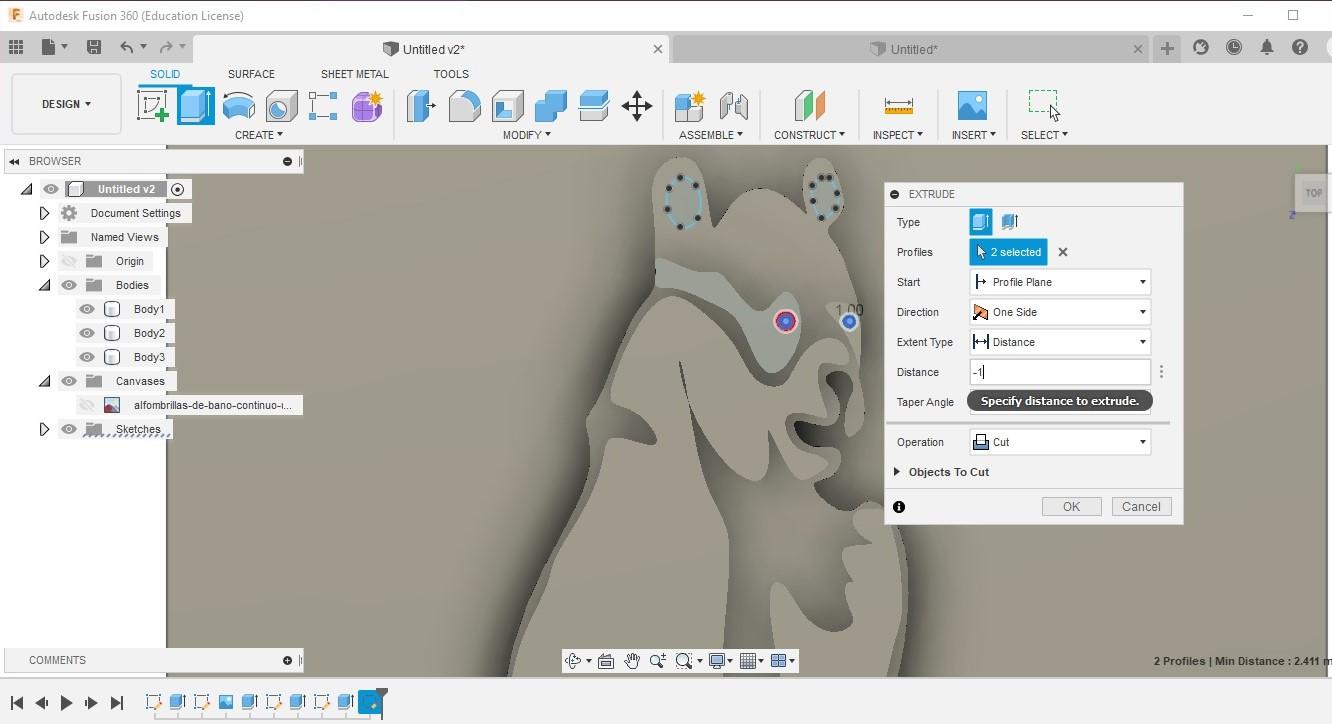
Task: Expand the Objects To Cut section
Action: (x=897, y=472)
